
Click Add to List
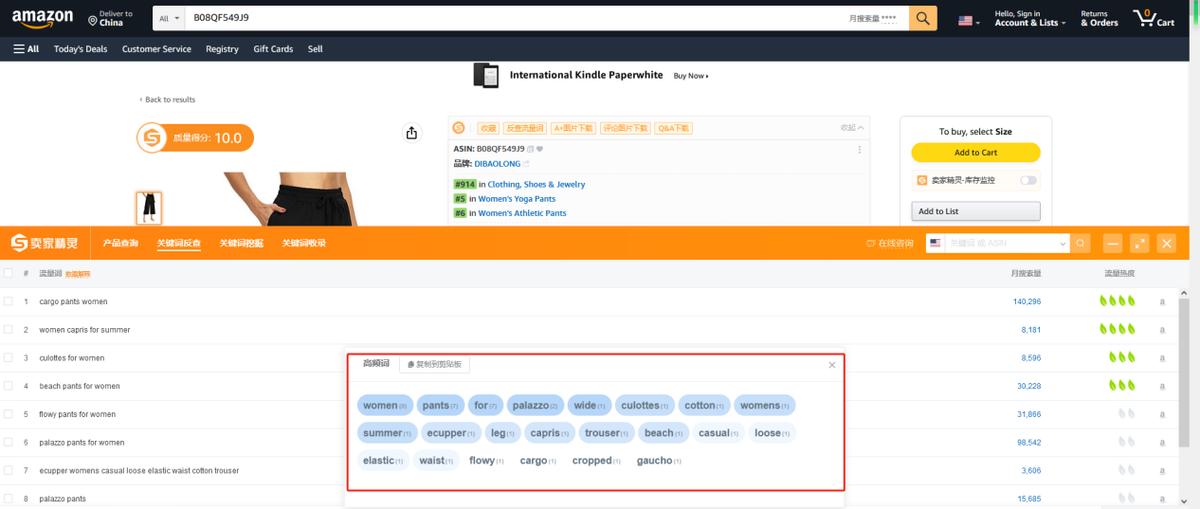(x=975, y=211)
